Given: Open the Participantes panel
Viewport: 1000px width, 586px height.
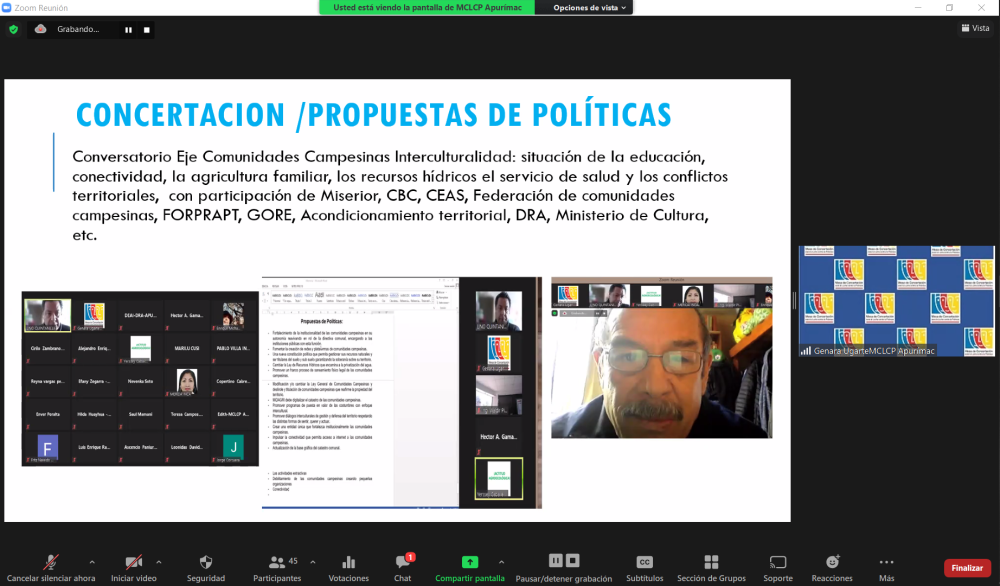Looking at the screenshot, I should click(277, 563).
